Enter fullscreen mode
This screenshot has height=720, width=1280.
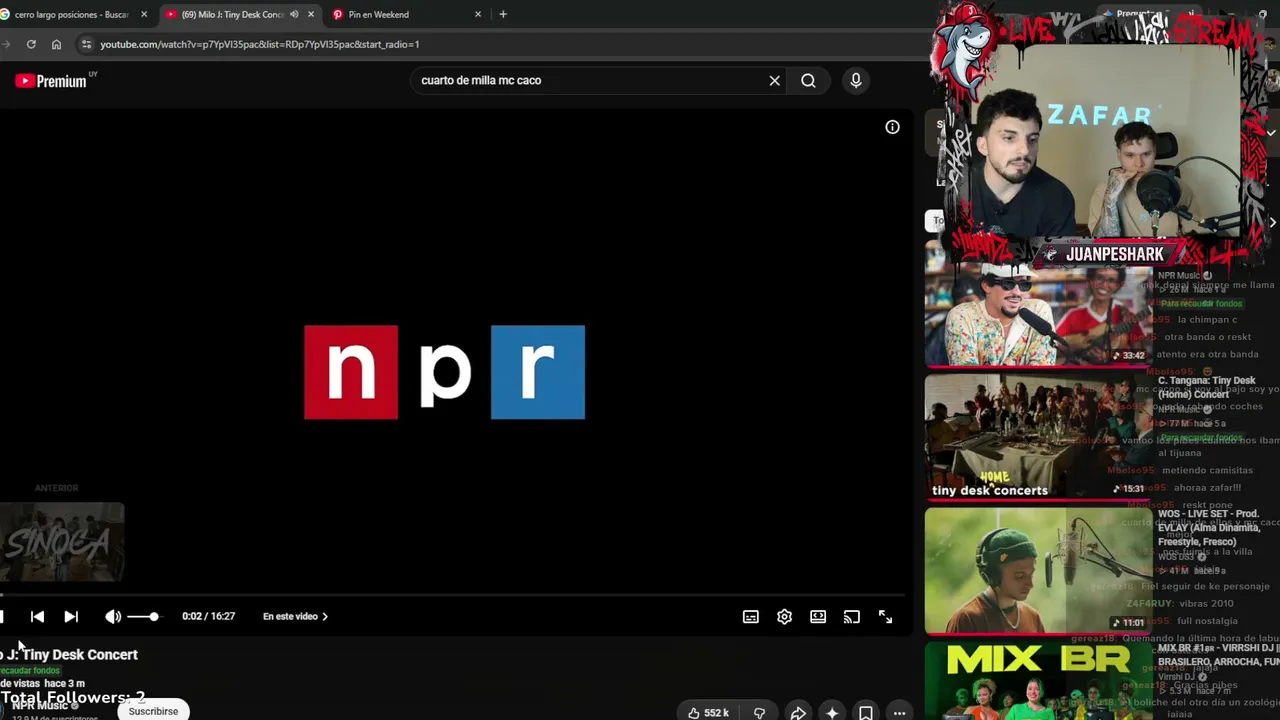pos(885,617)
